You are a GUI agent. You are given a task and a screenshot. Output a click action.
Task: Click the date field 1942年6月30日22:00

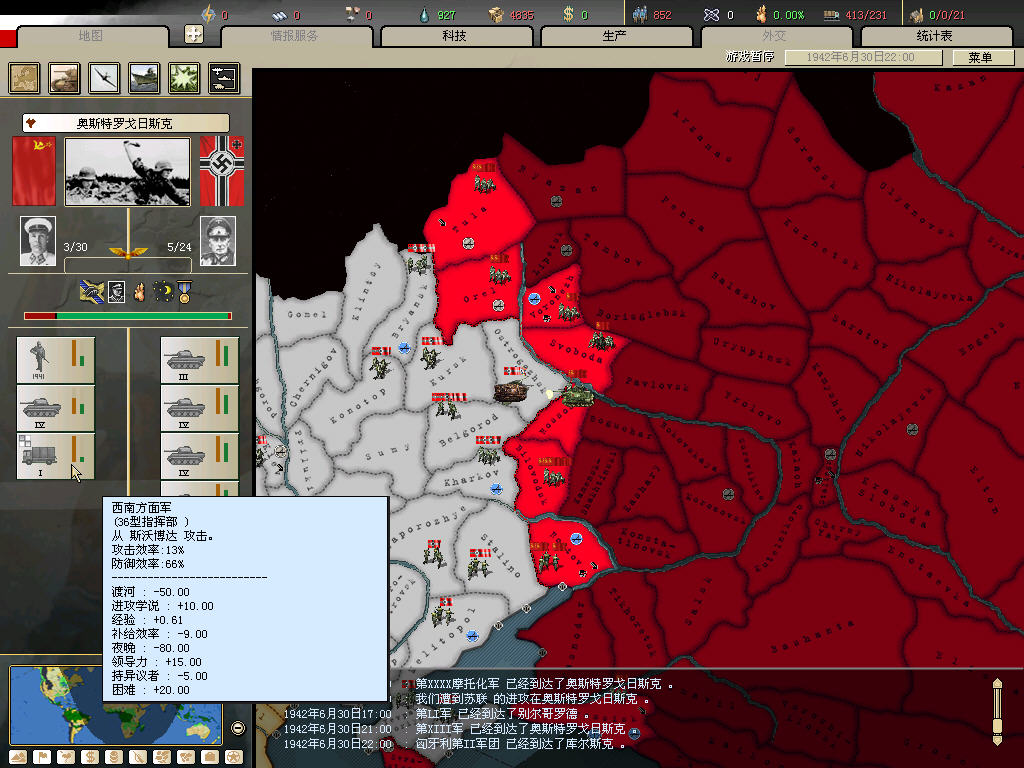(x=863, y=57)
